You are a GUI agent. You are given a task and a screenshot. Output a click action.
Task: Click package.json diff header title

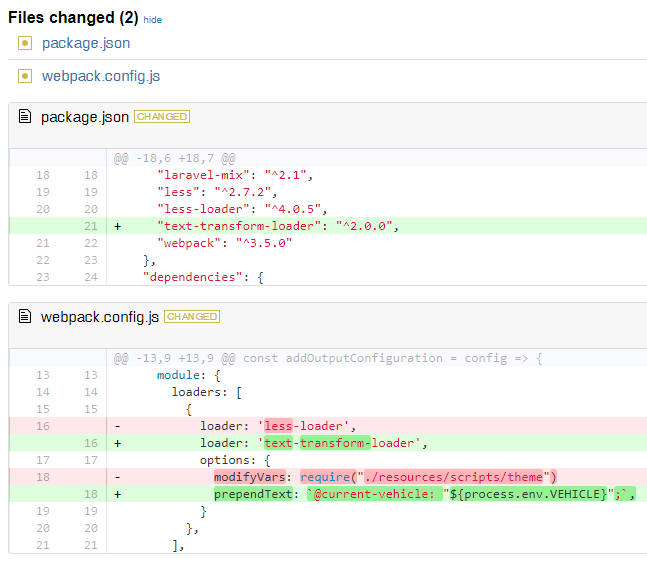point(85,117)
